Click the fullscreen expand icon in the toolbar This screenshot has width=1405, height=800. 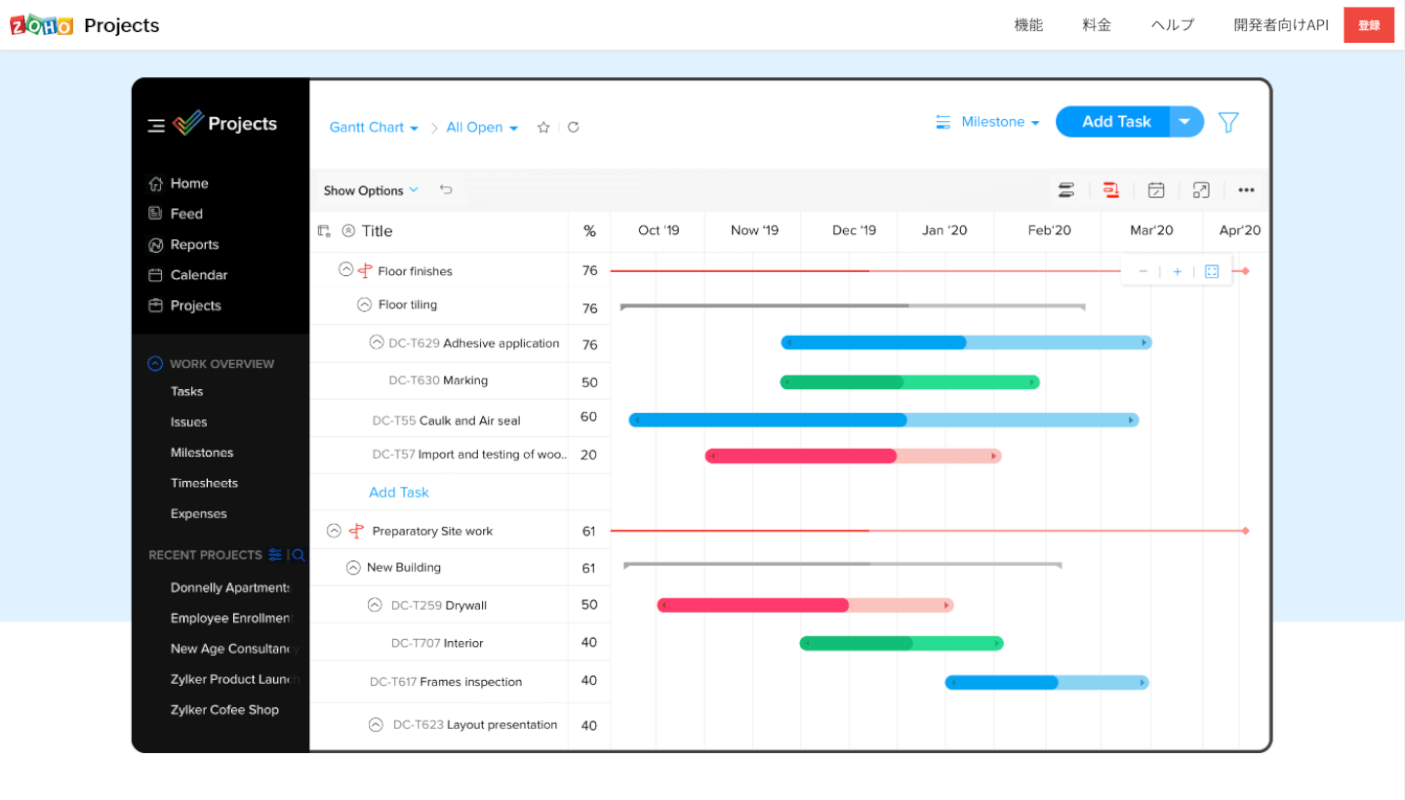click(x=1201, y=190)
